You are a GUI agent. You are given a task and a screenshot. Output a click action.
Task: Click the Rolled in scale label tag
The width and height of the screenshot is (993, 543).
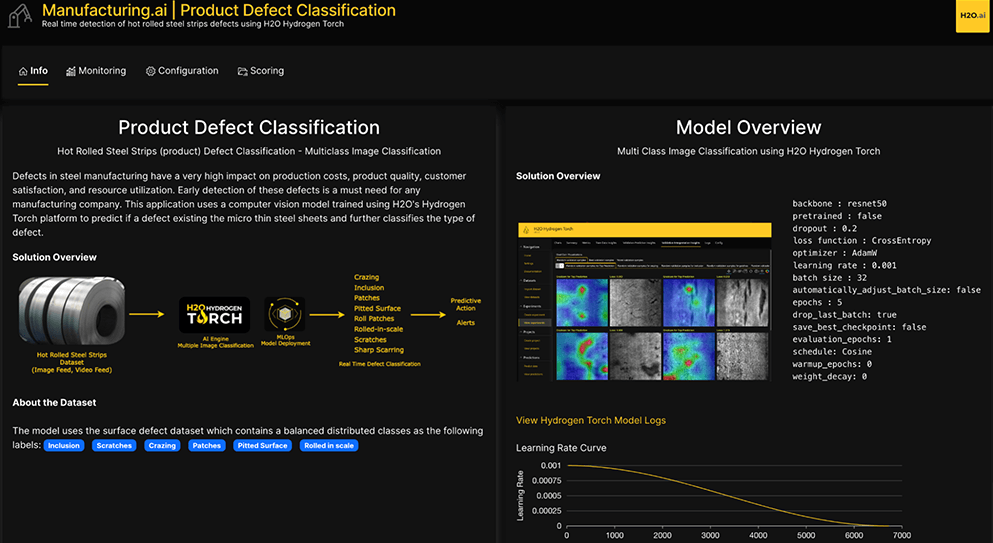pos(329,445)
